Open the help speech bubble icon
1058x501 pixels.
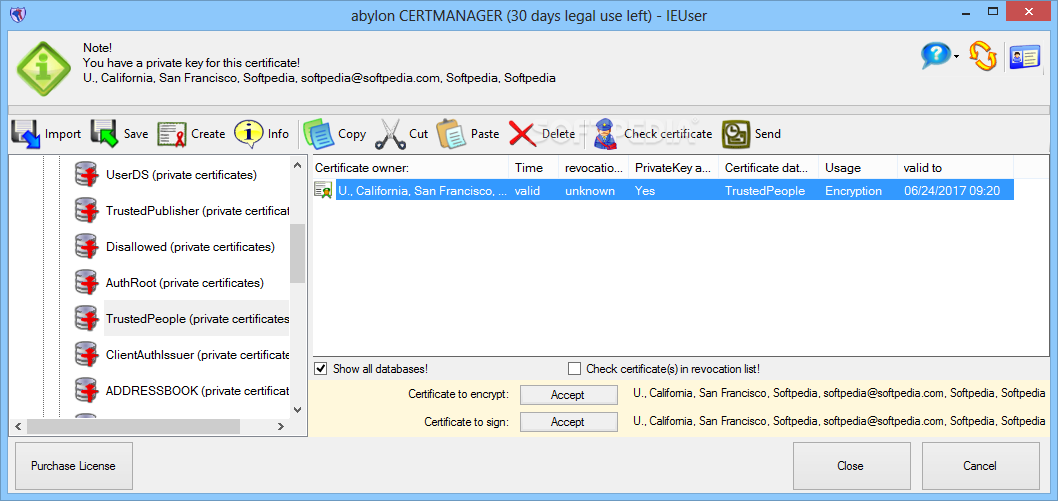[936, 56]
